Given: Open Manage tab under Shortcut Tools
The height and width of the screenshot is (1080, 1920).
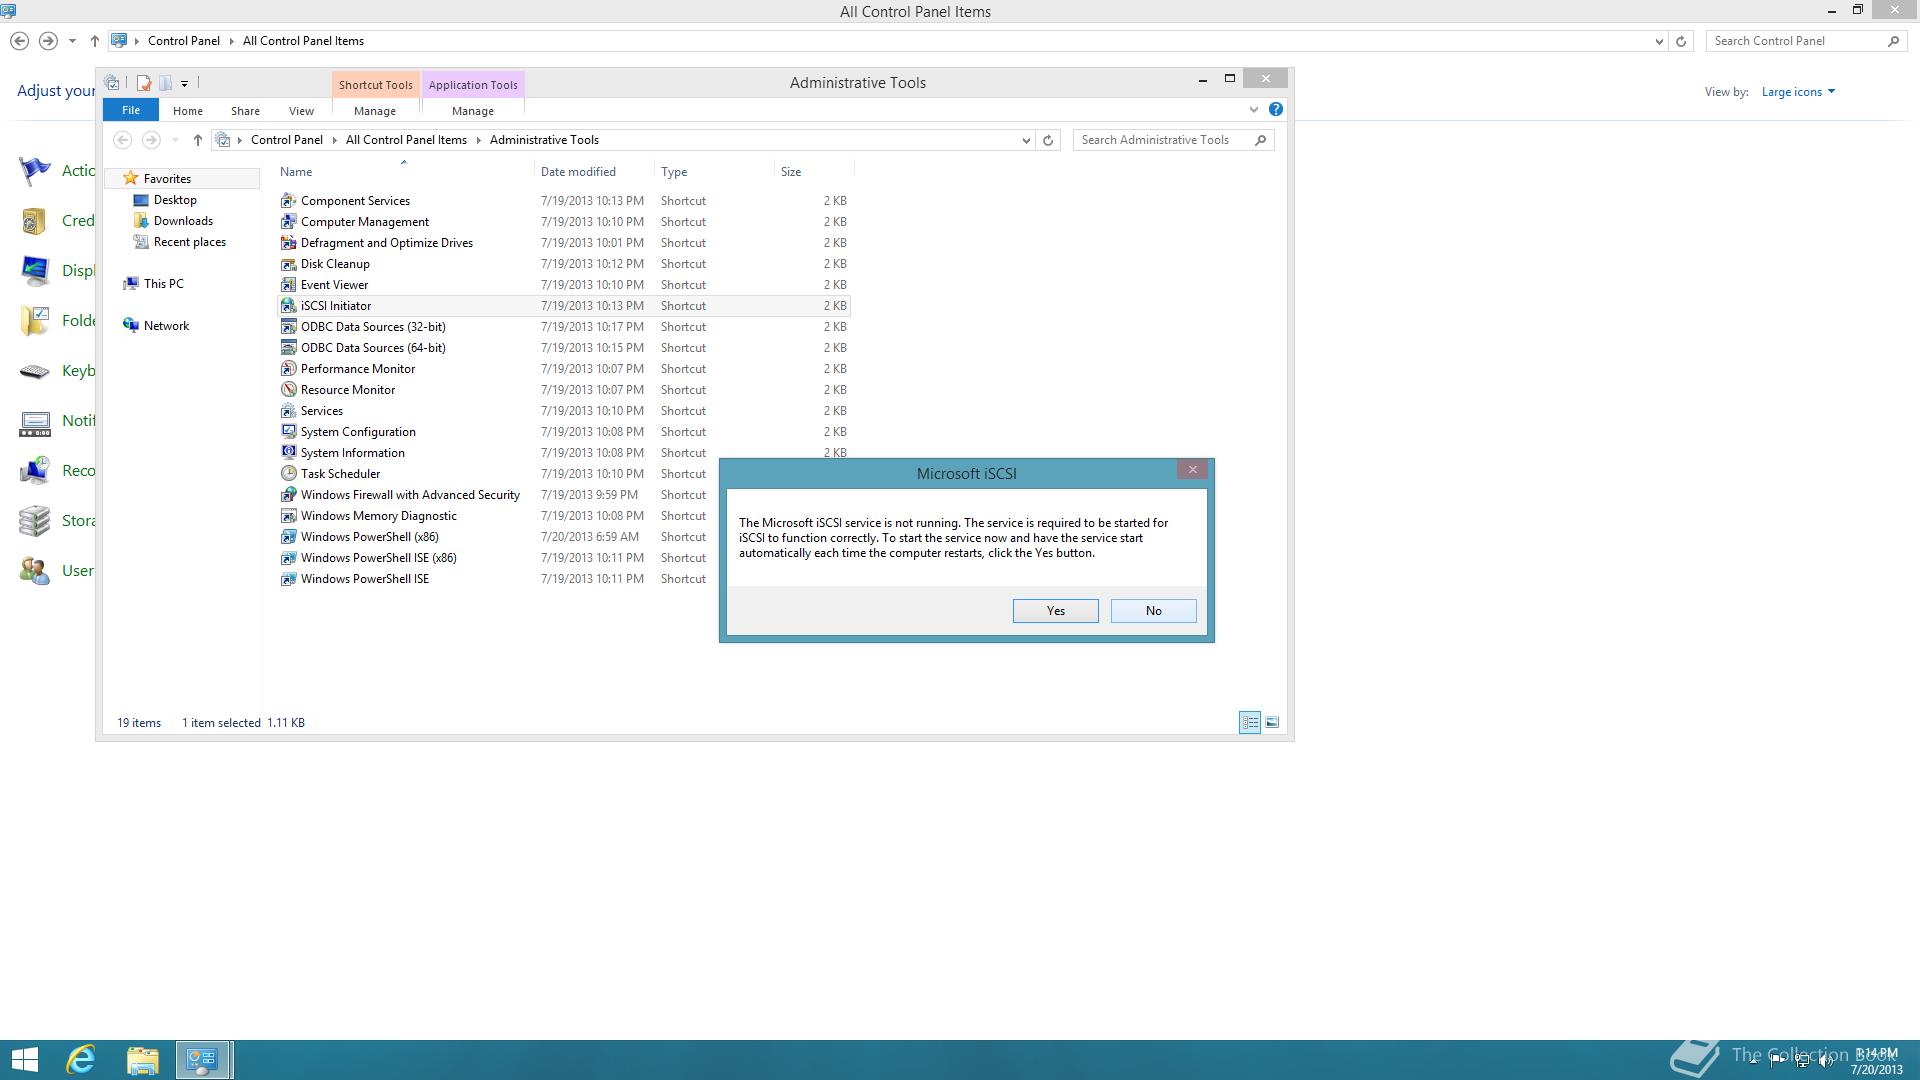Looking at the screenshot, I should click(x=375, y=111).
